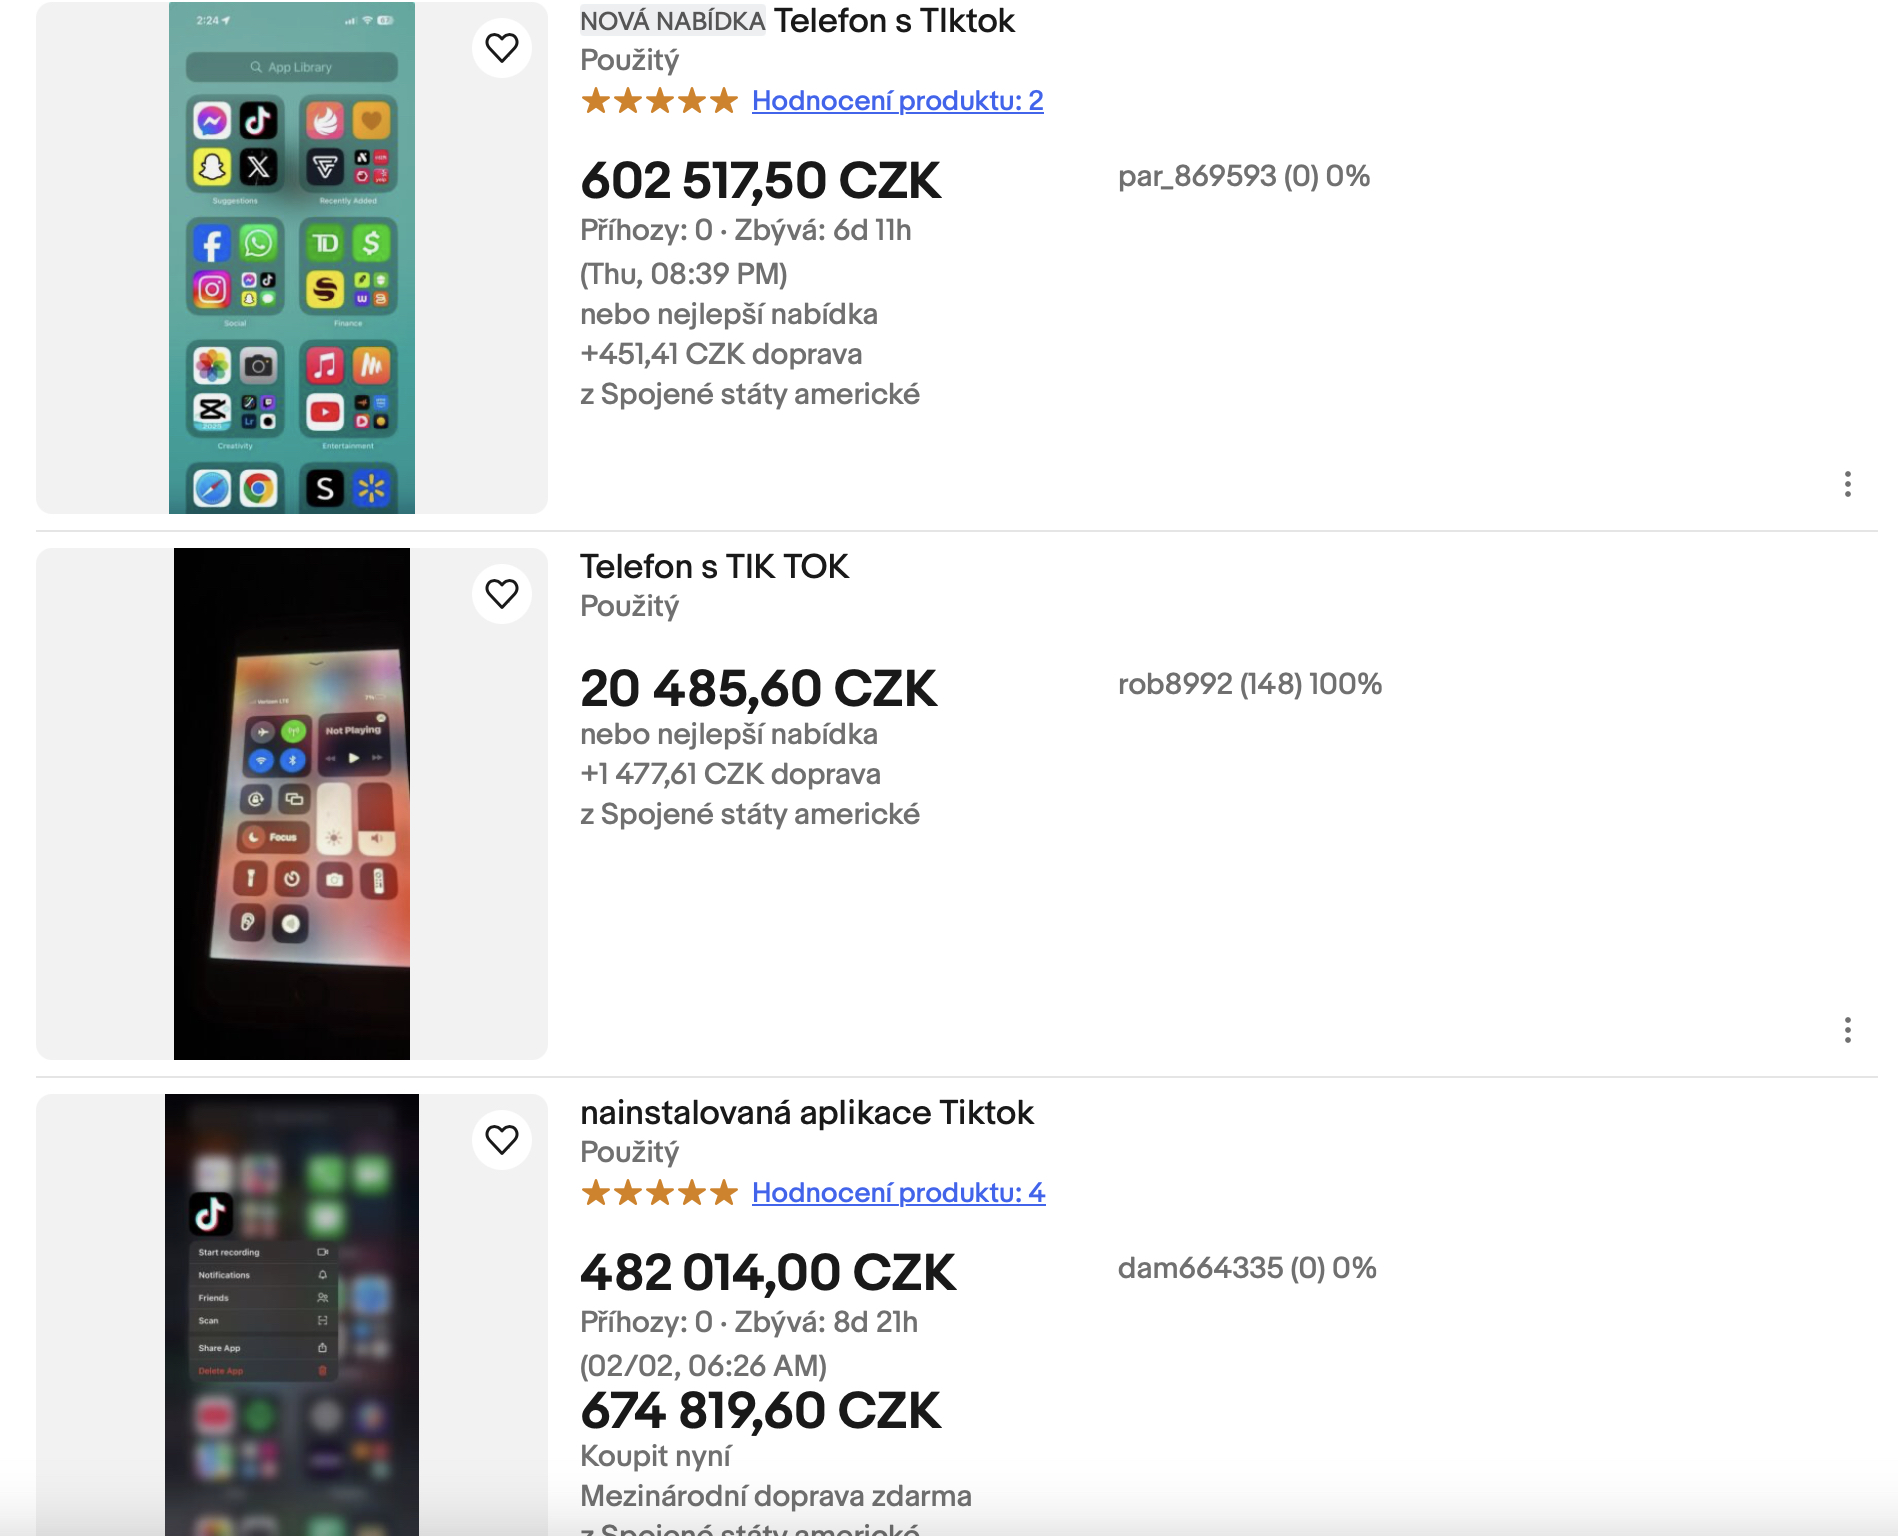Open listing titled Telefon s TIktok
This screenshot has height=1536, width=1898.
point(894,21)
